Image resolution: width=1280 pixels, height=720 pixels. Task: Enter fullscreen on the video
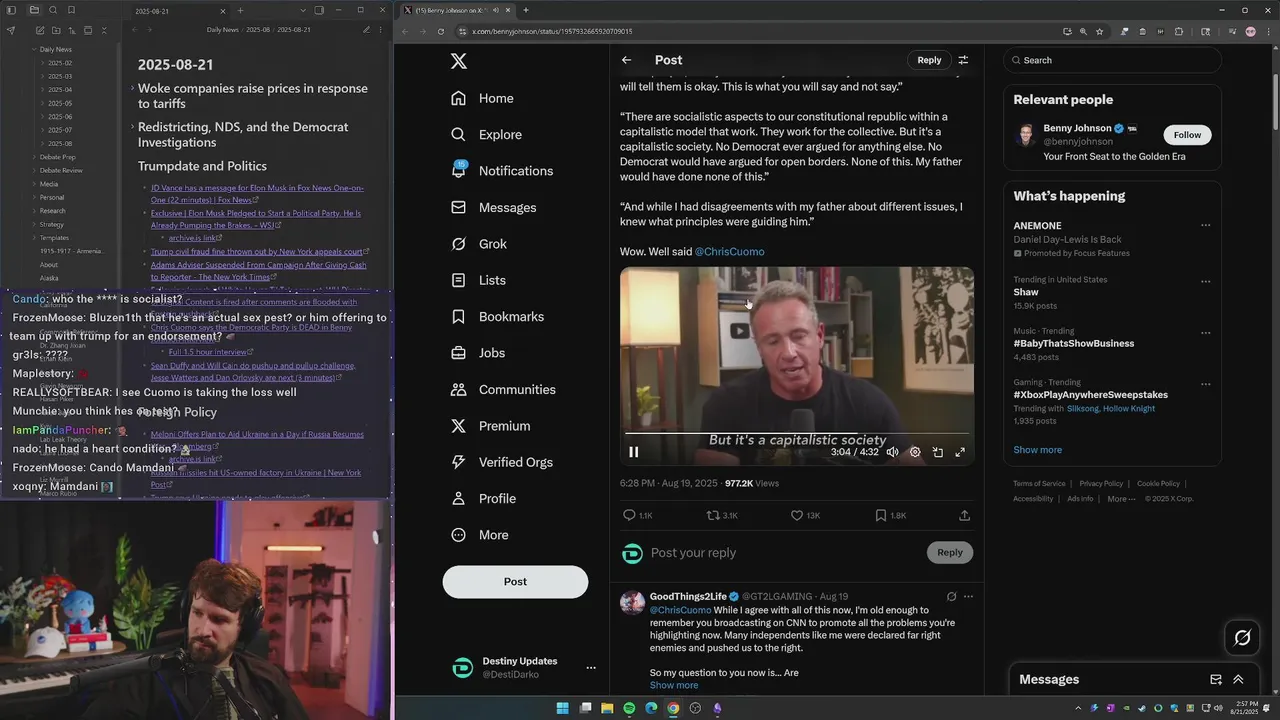pyautogui.click(x=960, y=452)
